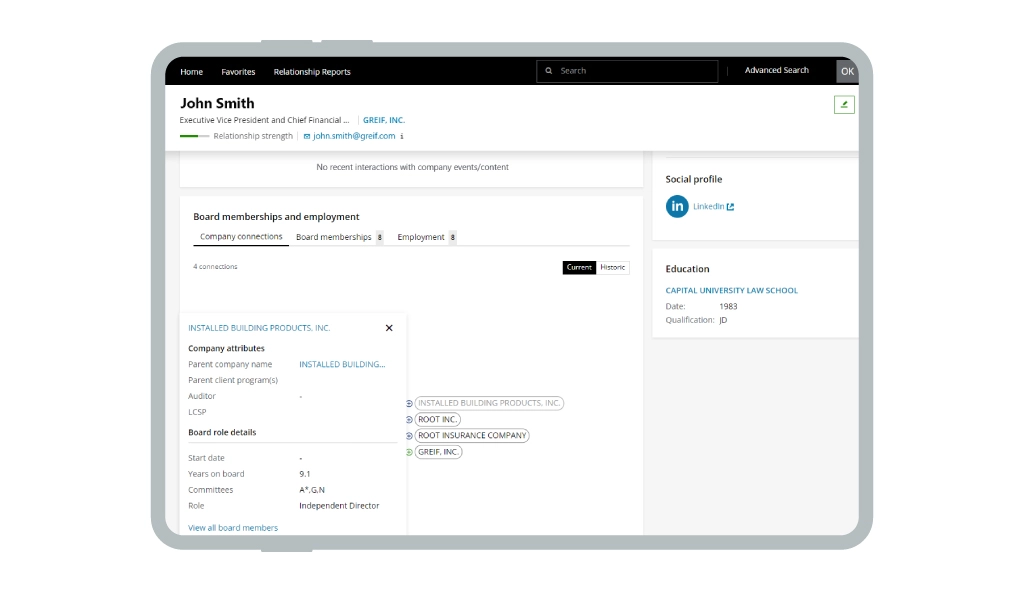Switch to Historic connections view

pos(613,267)
